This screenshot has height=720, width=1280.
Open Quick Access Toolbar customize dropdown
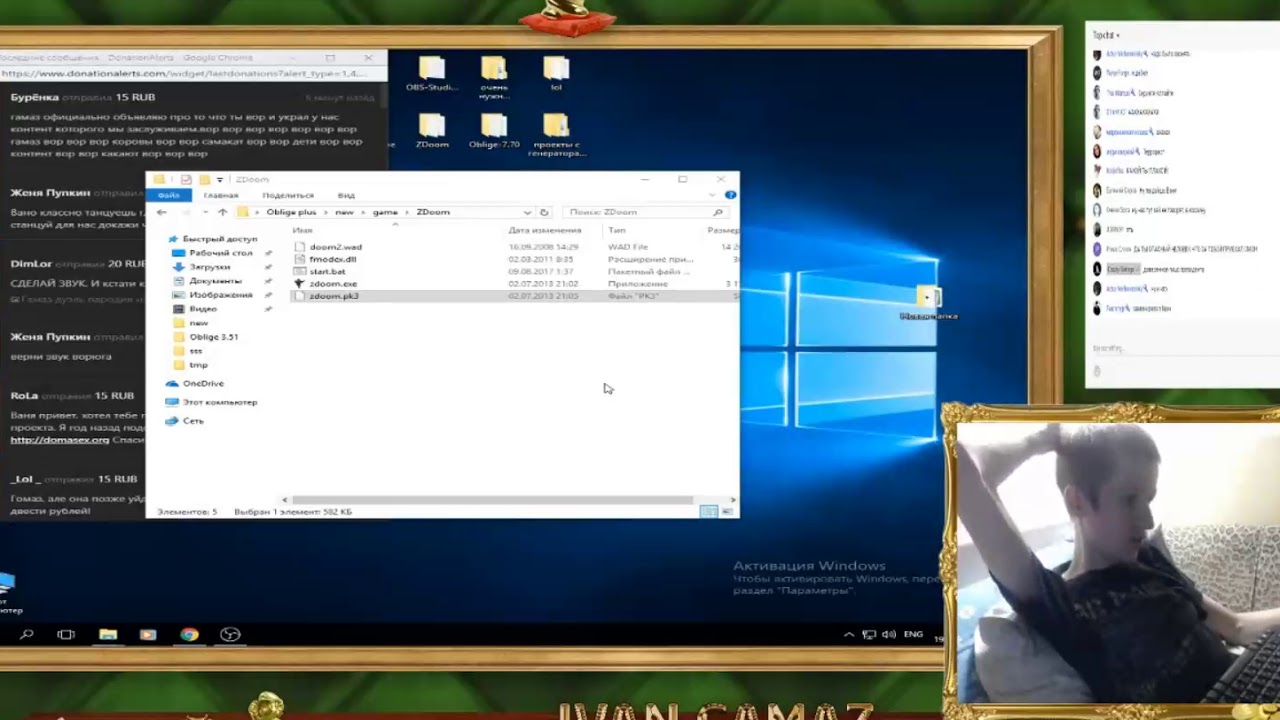pyautogui.click(x=220, y=180)
